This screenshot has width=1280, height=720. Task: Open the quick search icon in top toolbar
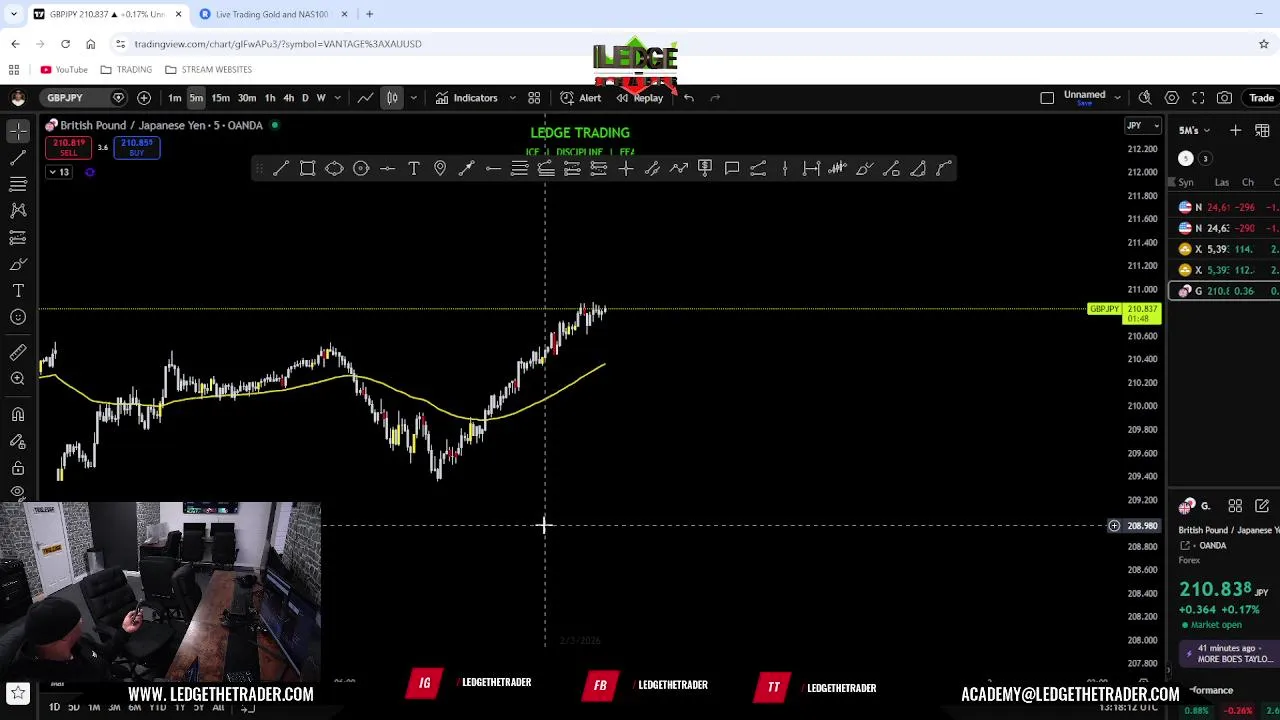click(x=1145, y=98)
